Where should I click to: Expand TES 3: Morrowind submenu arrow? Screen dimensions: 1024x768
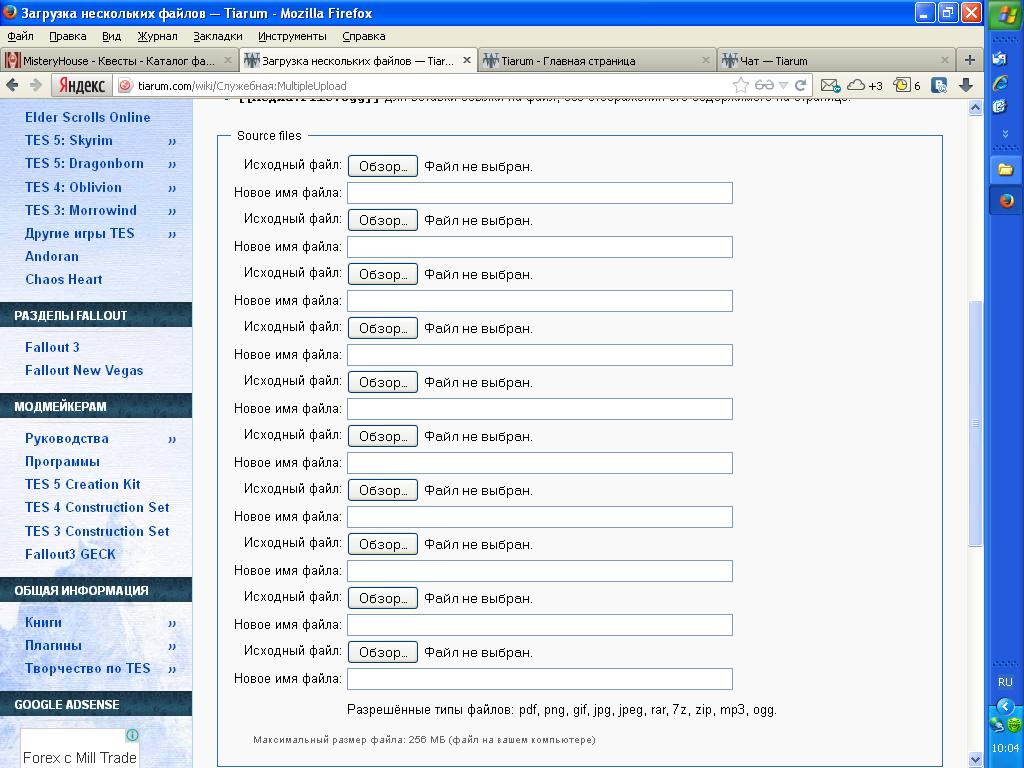tap(172, 211)
